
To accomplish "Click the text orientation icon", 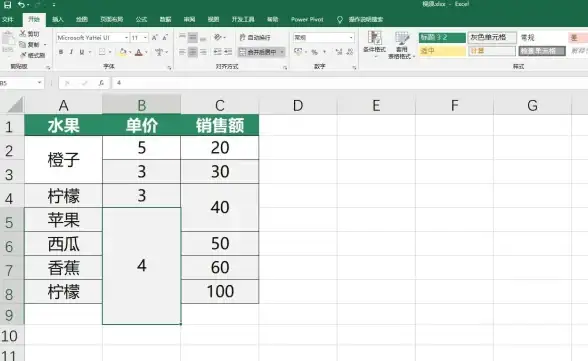I will tap(218, 37).
